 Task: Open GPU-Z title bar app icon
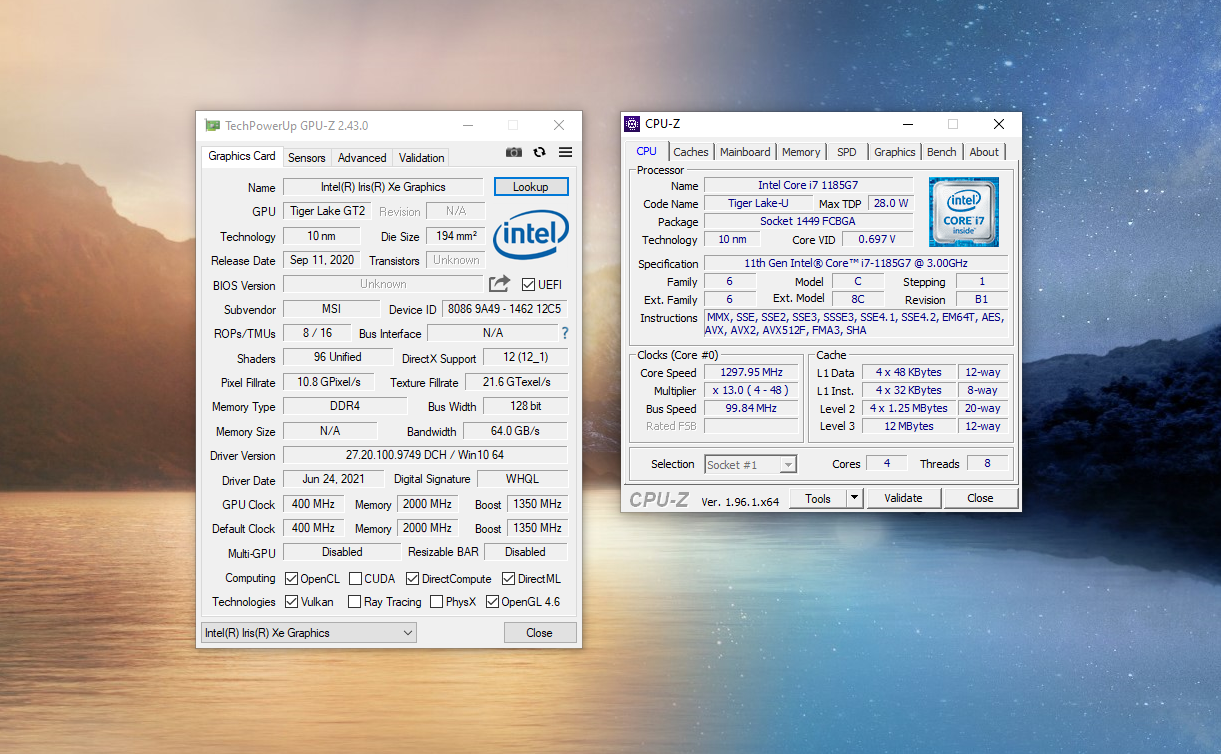click(212, 125)
